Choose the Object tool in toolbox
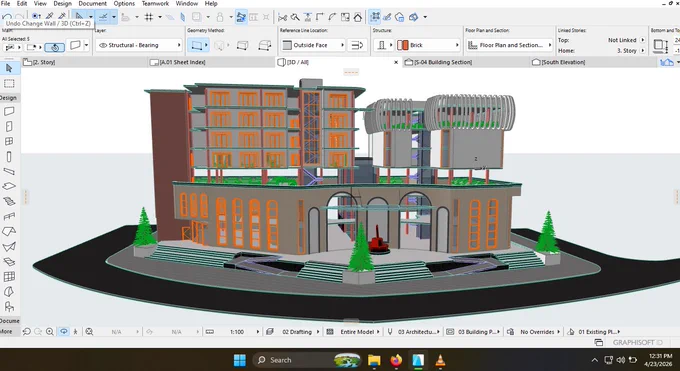This screenshot has height=371, width=680. (9, 307)
